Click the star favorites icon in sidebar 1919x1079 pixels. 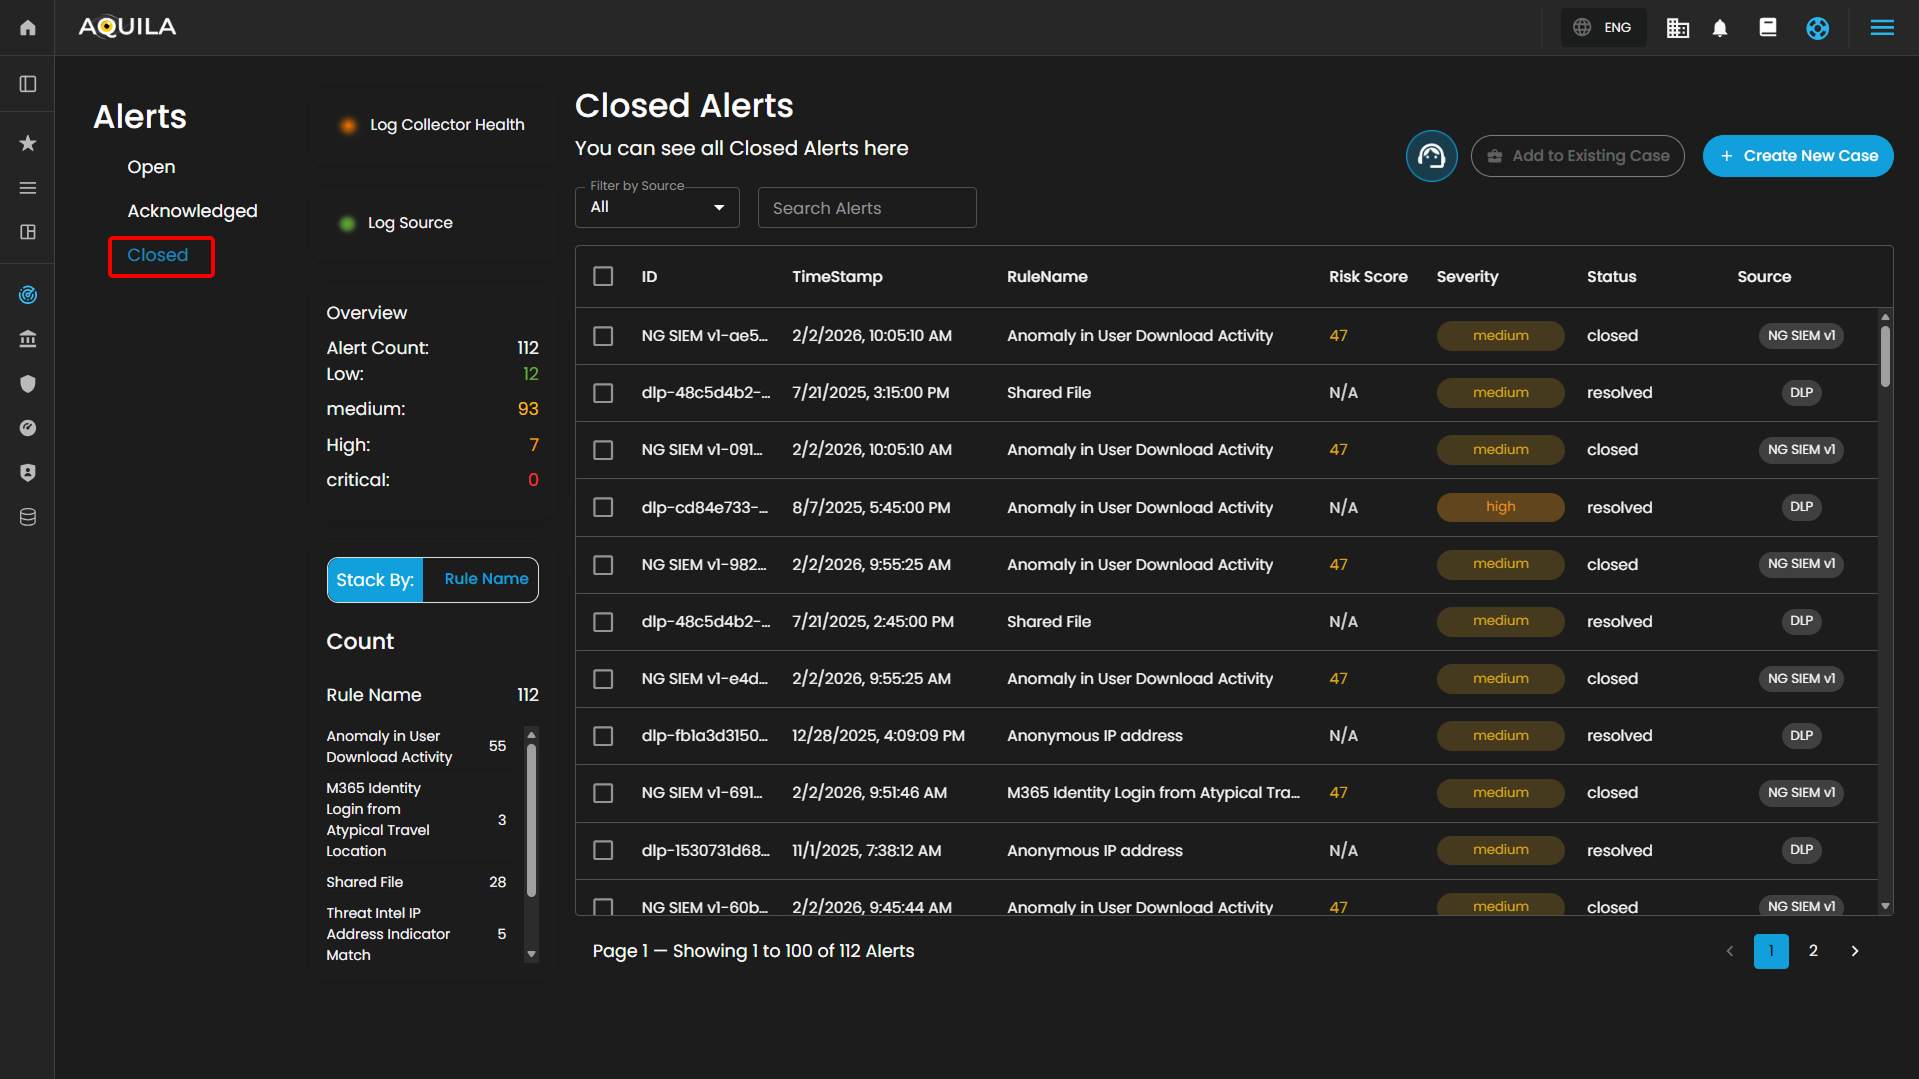[x=28, y=143]
